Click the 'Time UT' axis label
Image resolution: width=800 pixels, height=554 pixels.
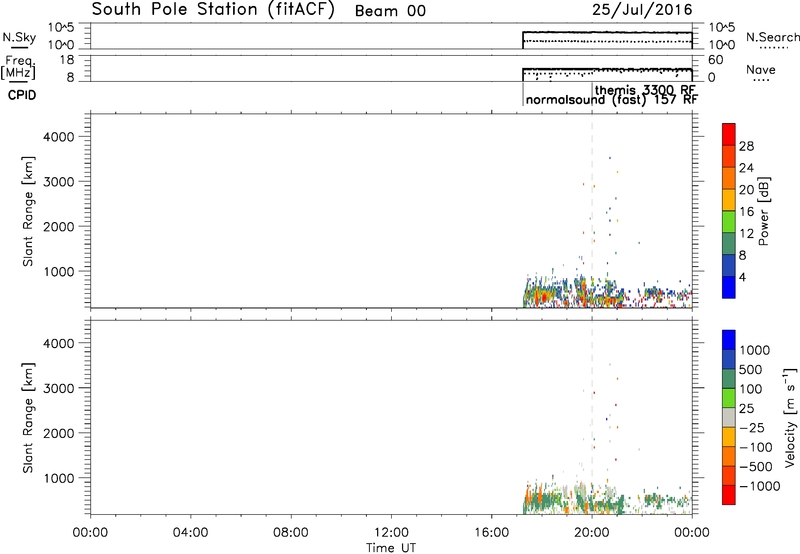[x=391, y=547]
